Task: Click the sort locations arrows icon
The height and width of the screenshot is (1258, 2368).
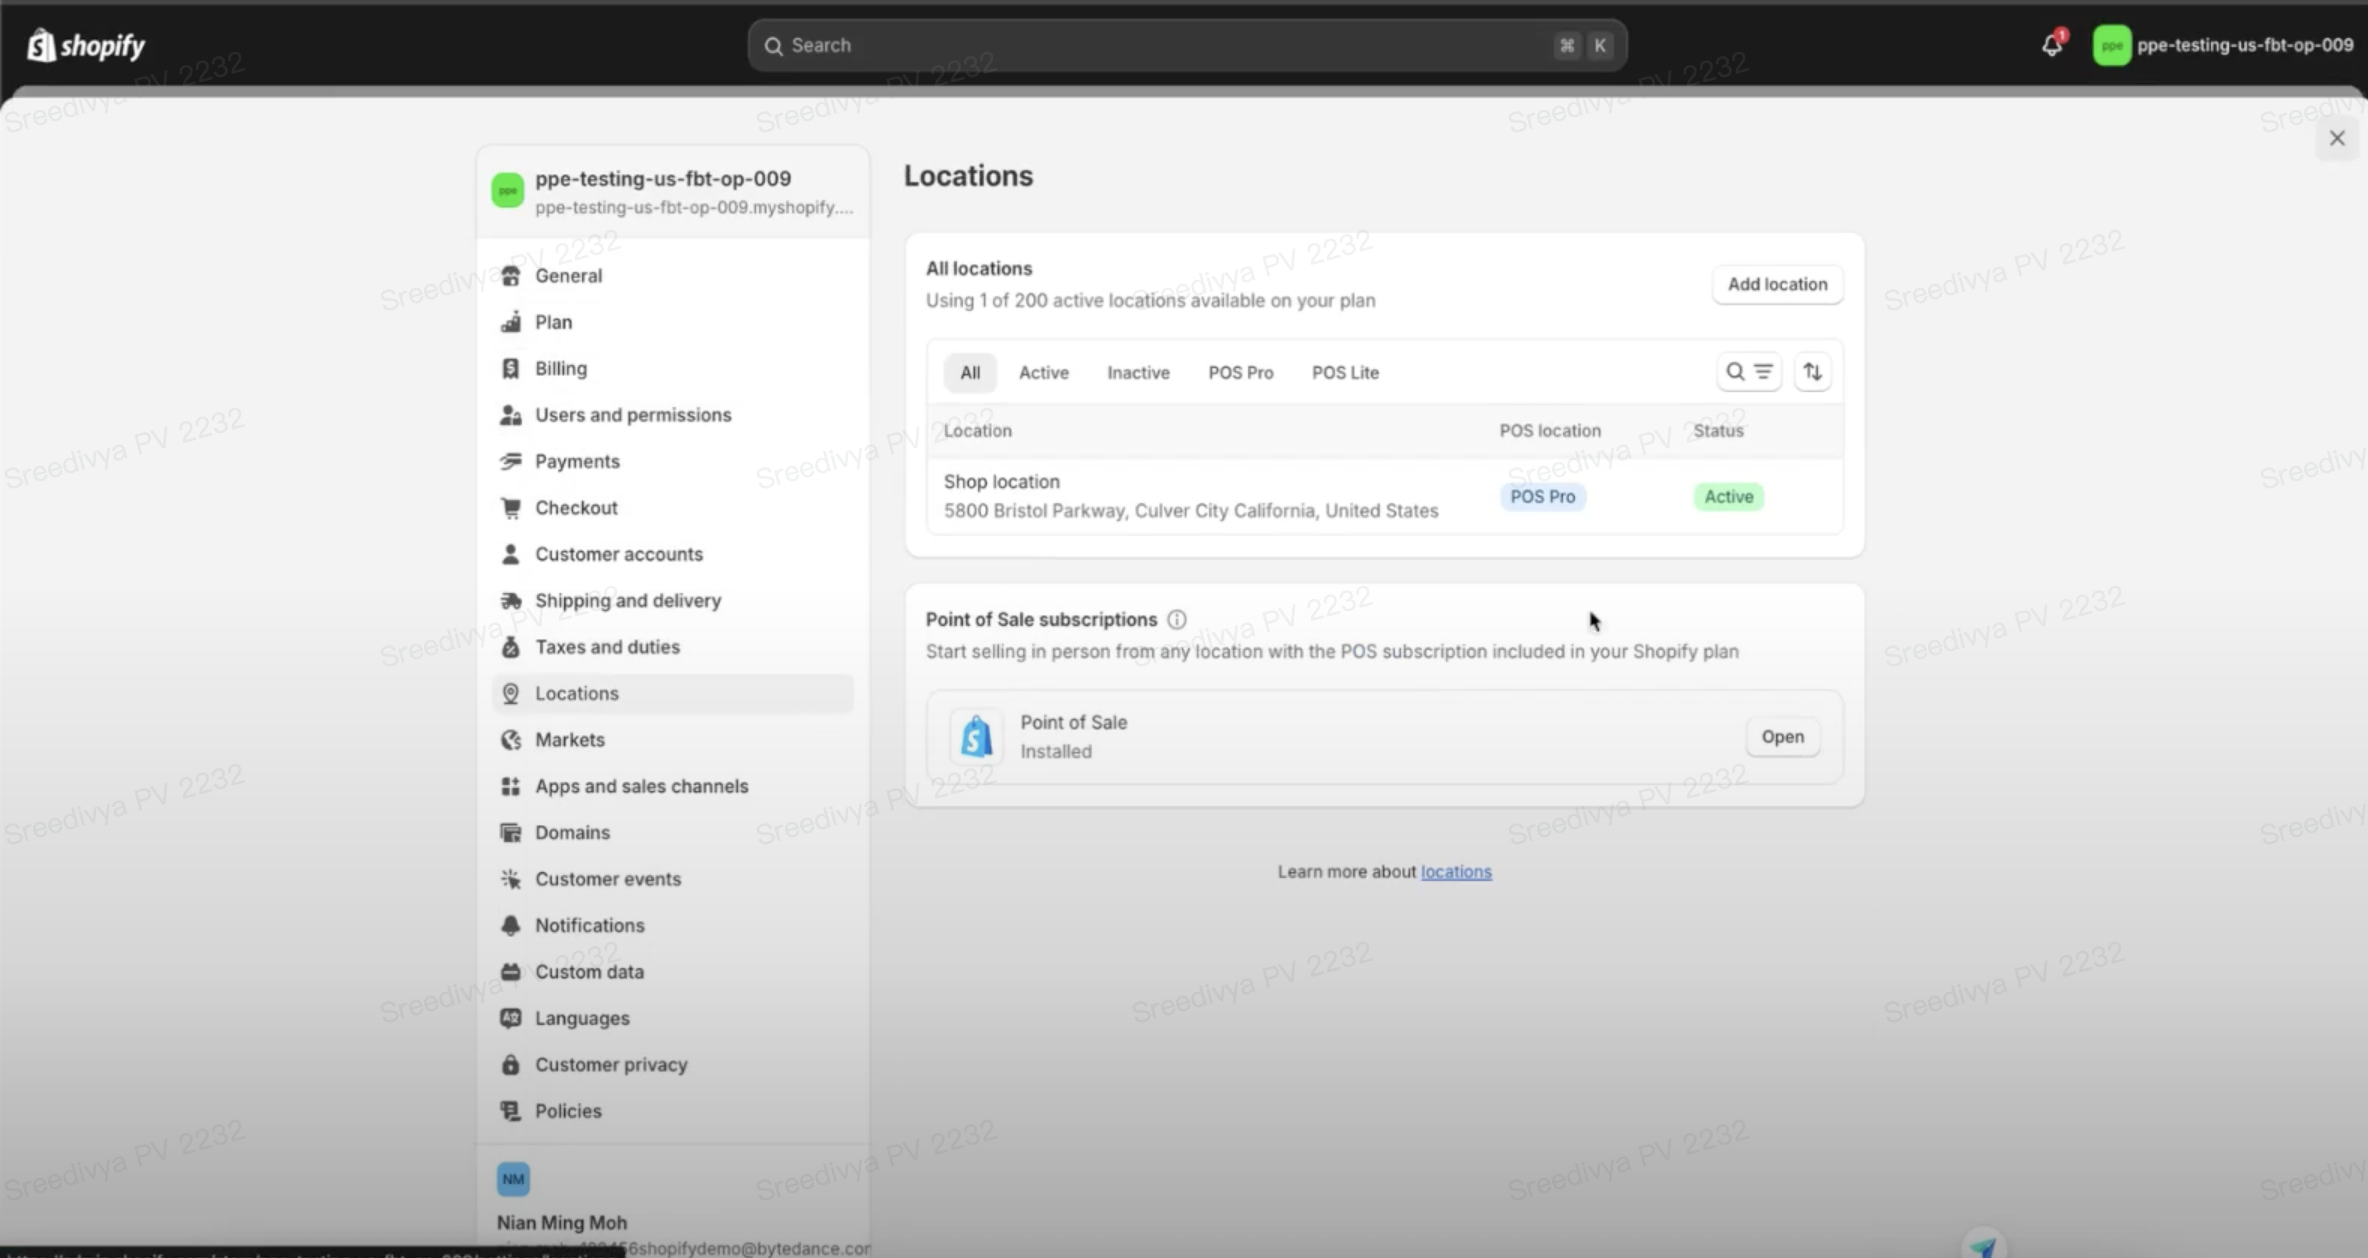Action: pos(1812,372)
